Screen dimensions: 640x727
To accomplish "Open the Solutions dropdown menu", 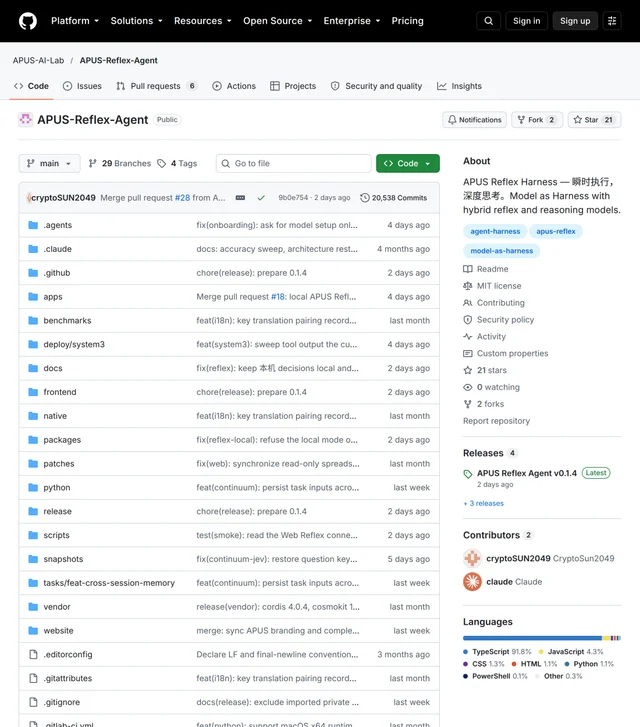I will tap(136, 21).
